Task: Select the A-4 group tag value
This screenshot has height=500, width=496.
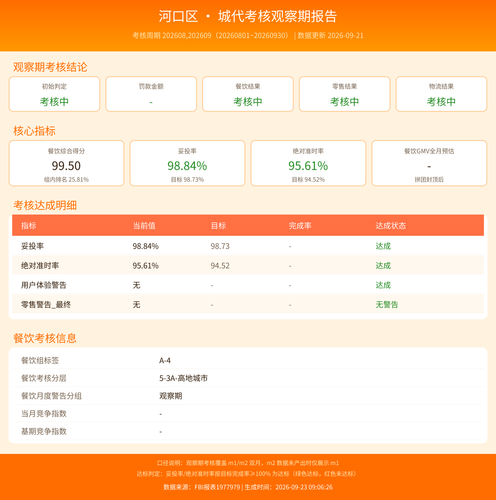Action: 165,360
